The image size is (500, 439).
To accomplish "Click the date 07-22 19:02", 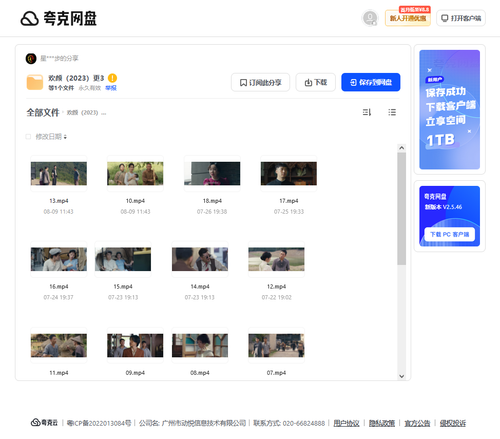I will click(276, 297).
